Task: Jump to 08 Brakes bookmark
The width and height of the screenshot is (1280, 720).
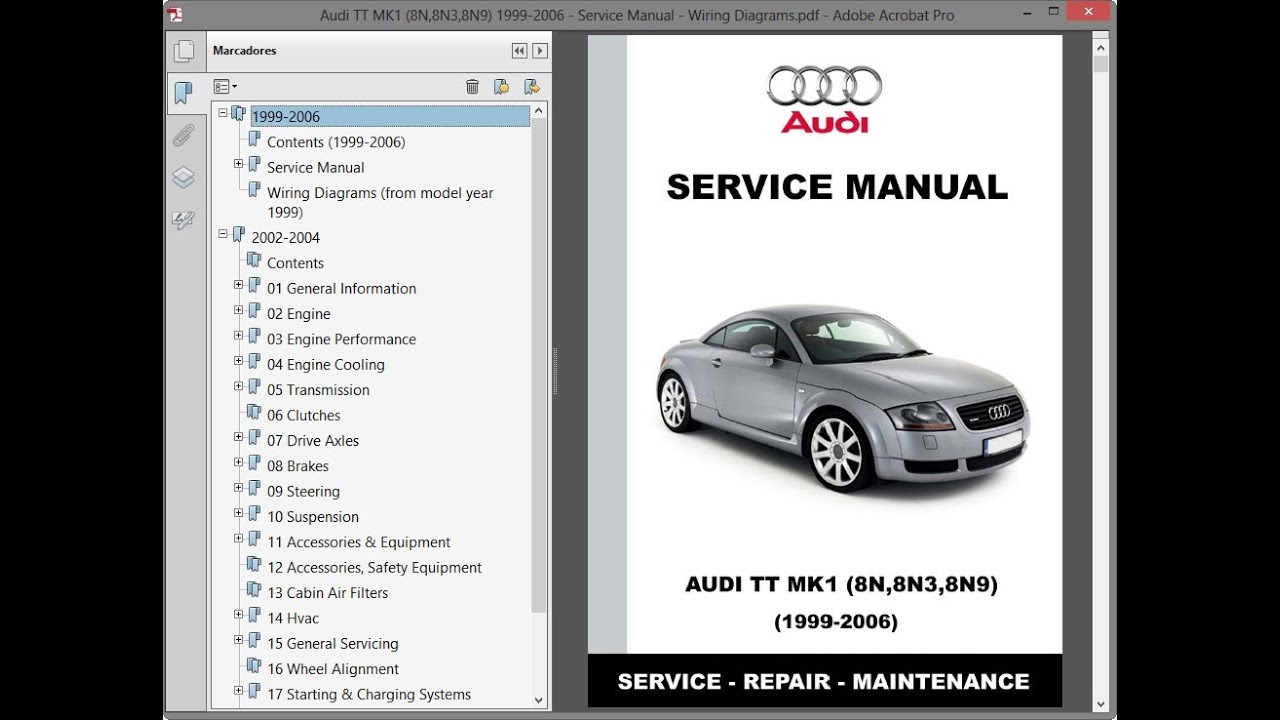Action: point(297,466)
